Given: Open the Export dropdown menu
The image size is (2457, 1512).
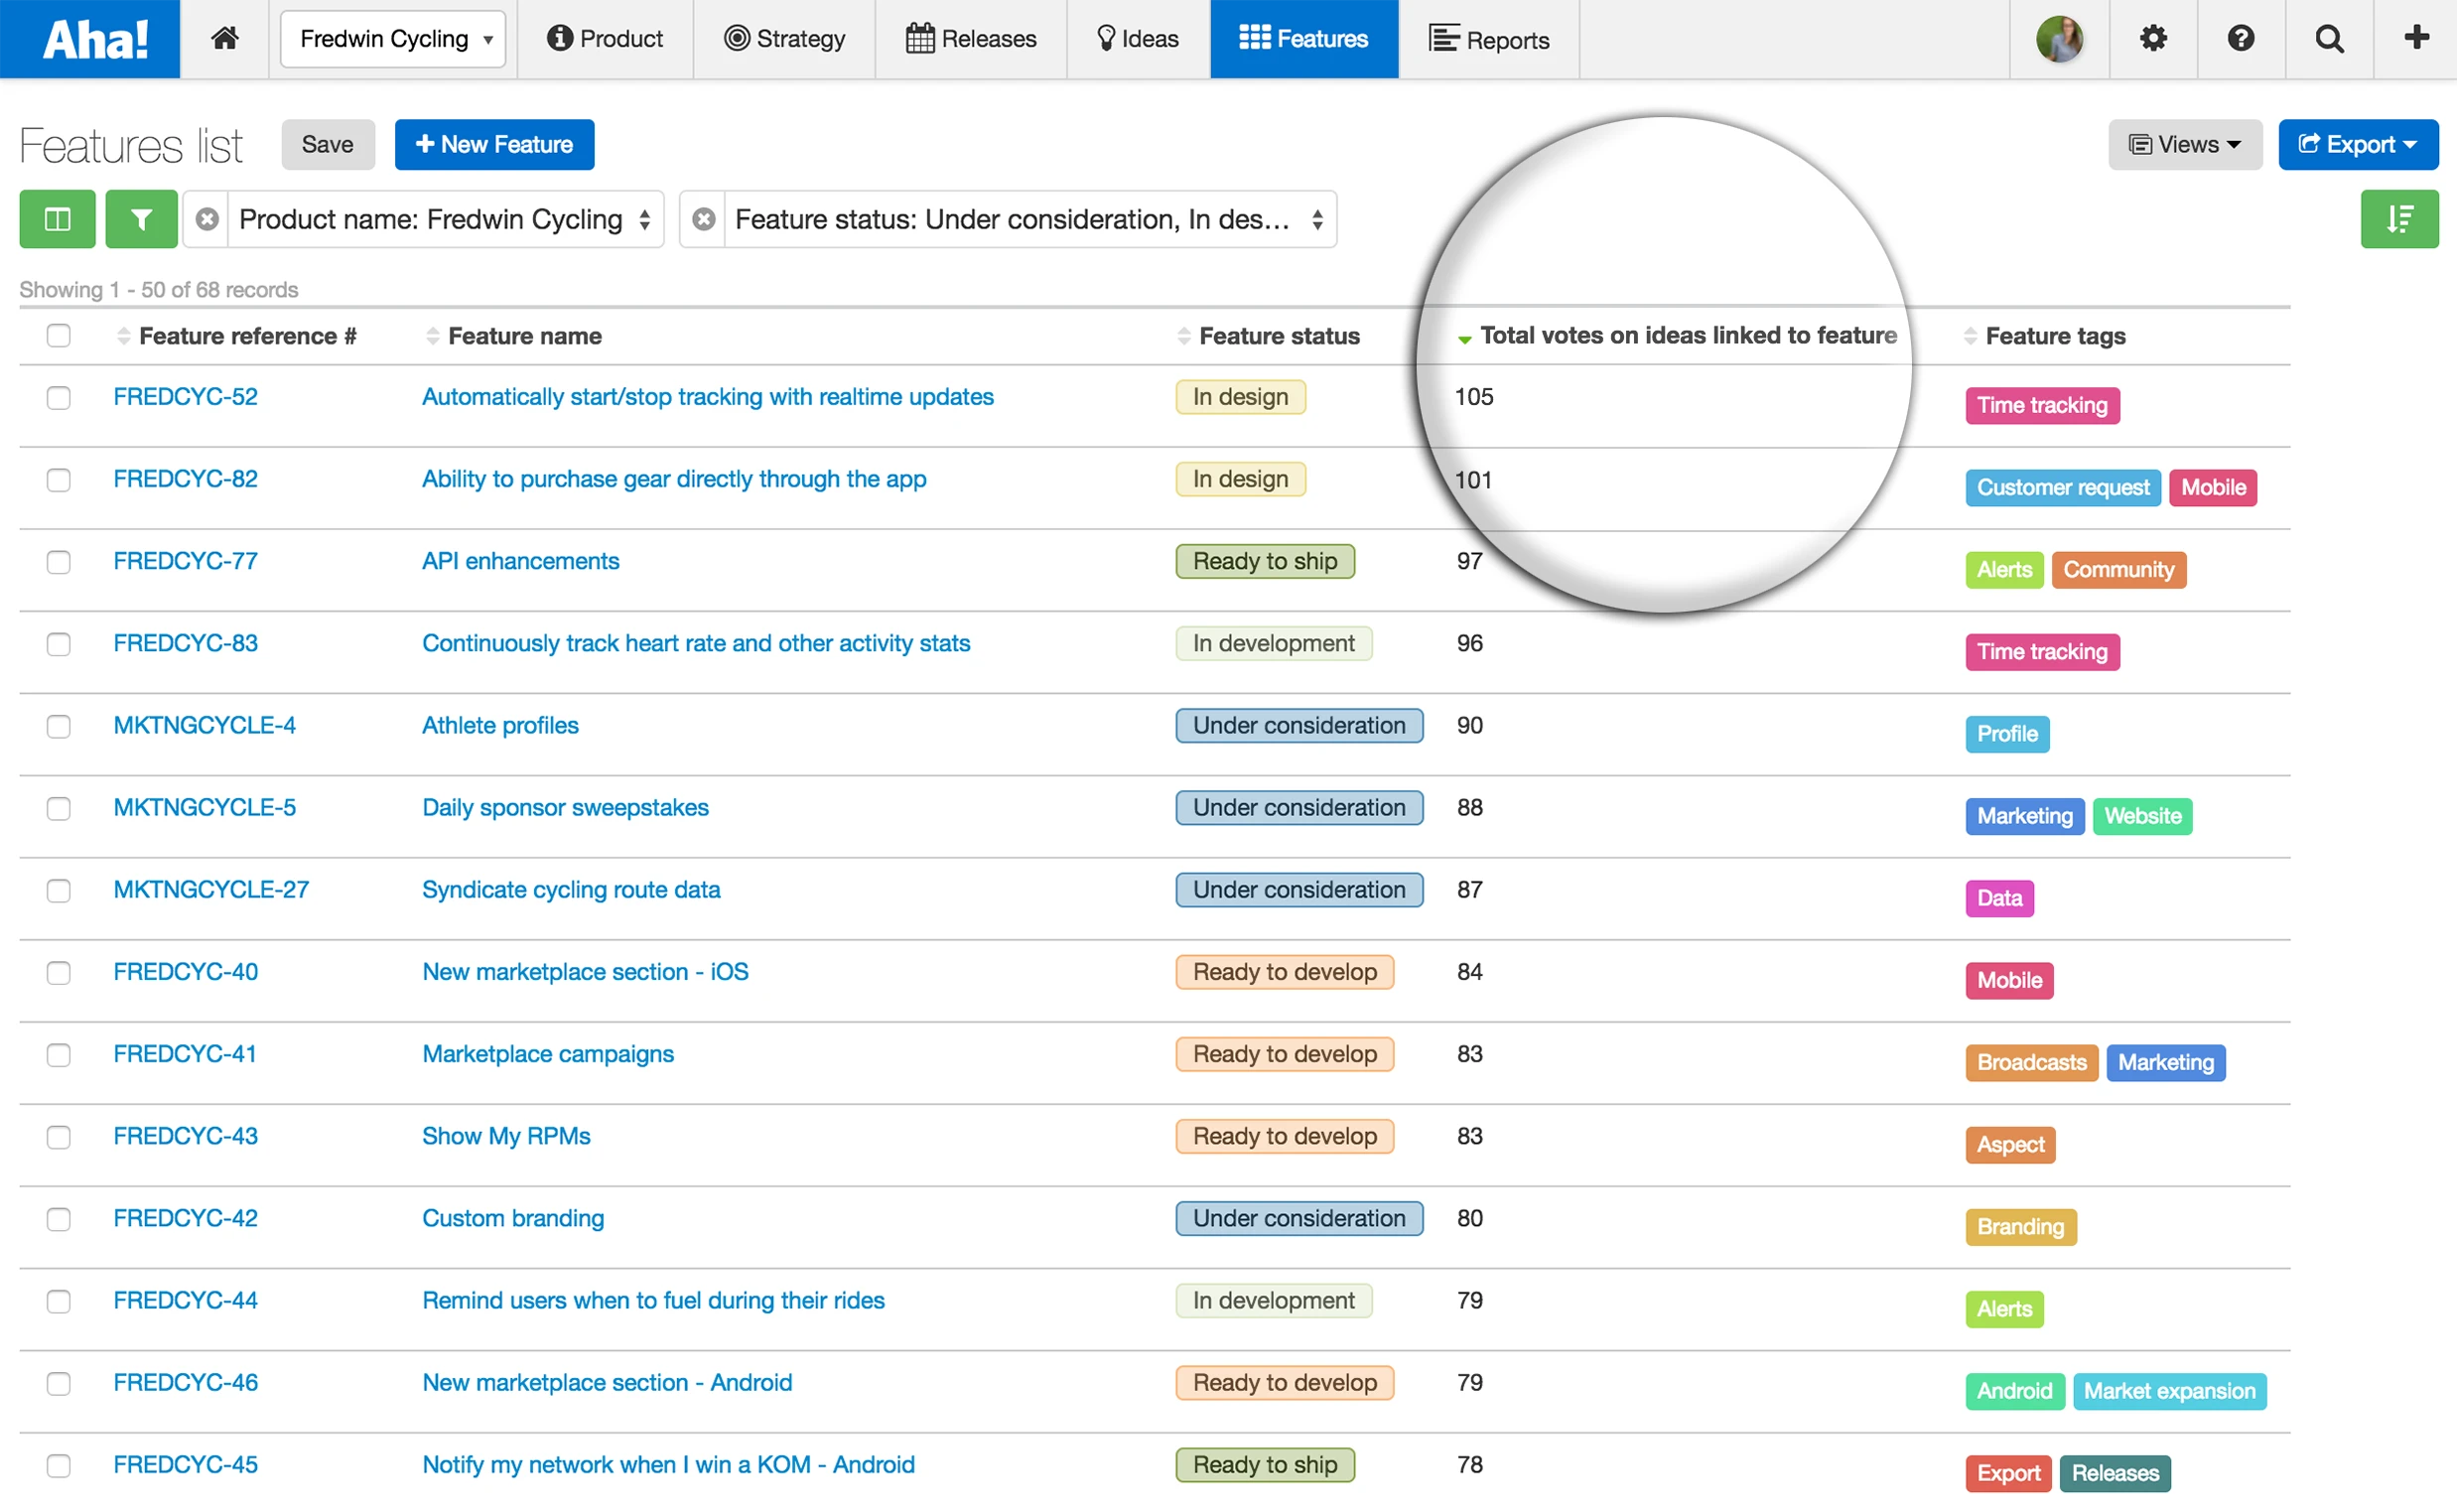Looking at the screenshot, I should coord(2357,145).
